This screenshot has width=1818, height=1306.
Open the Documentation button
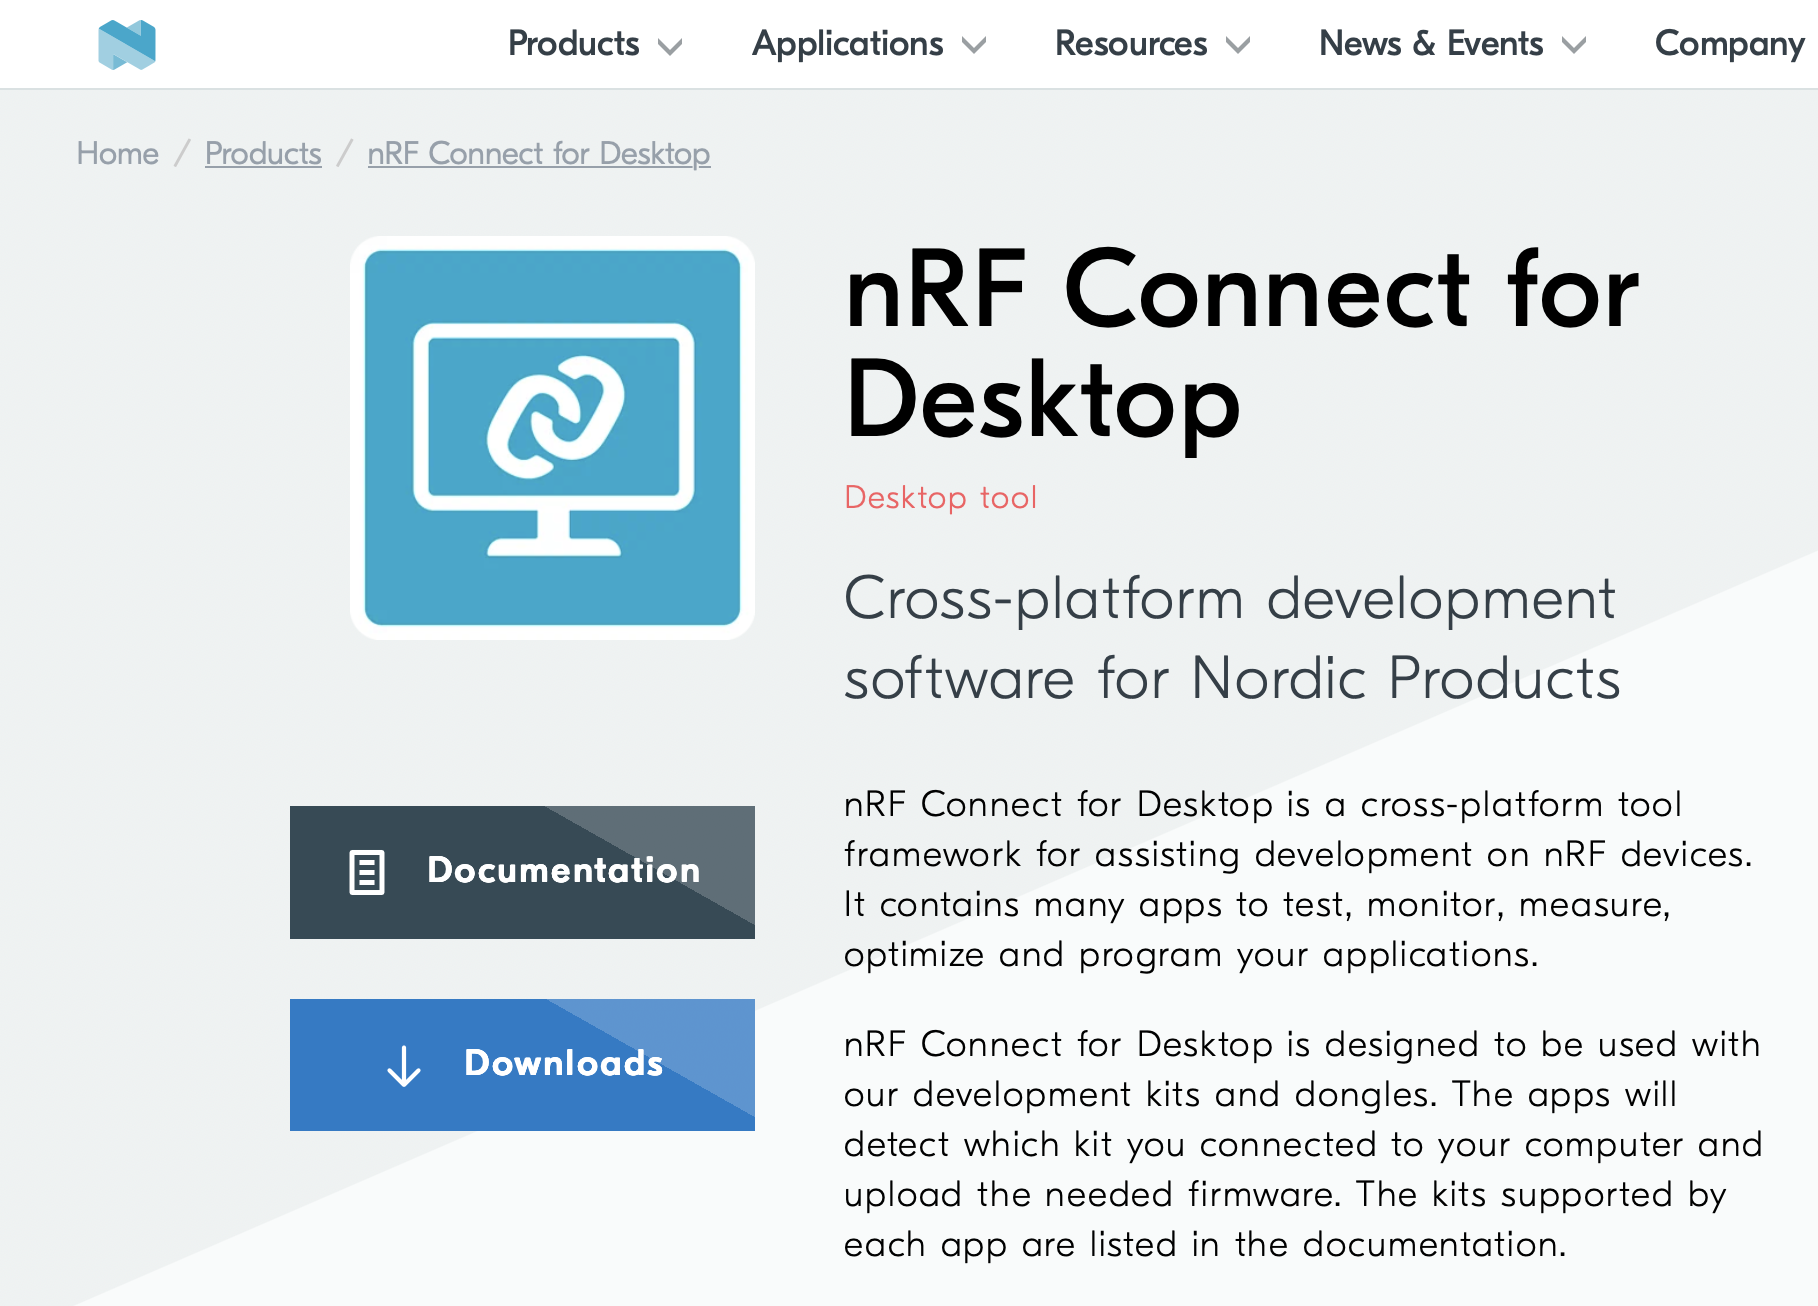pos(522,872)
